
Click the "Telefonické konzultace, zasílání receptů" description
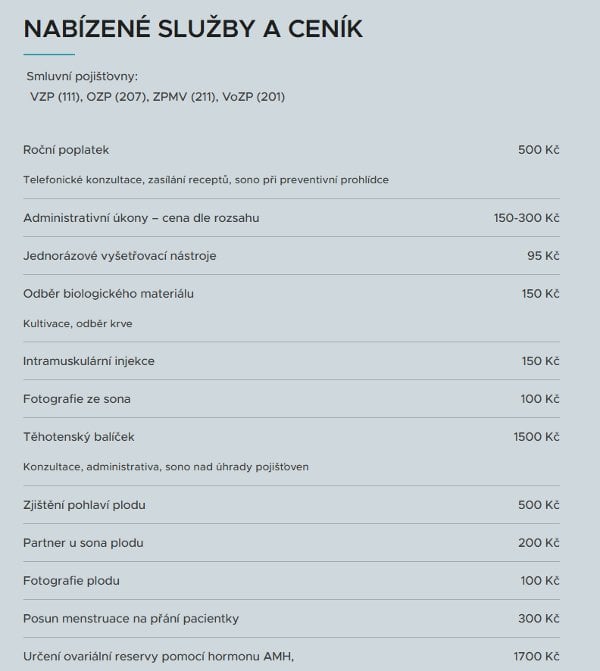point(205,180)
